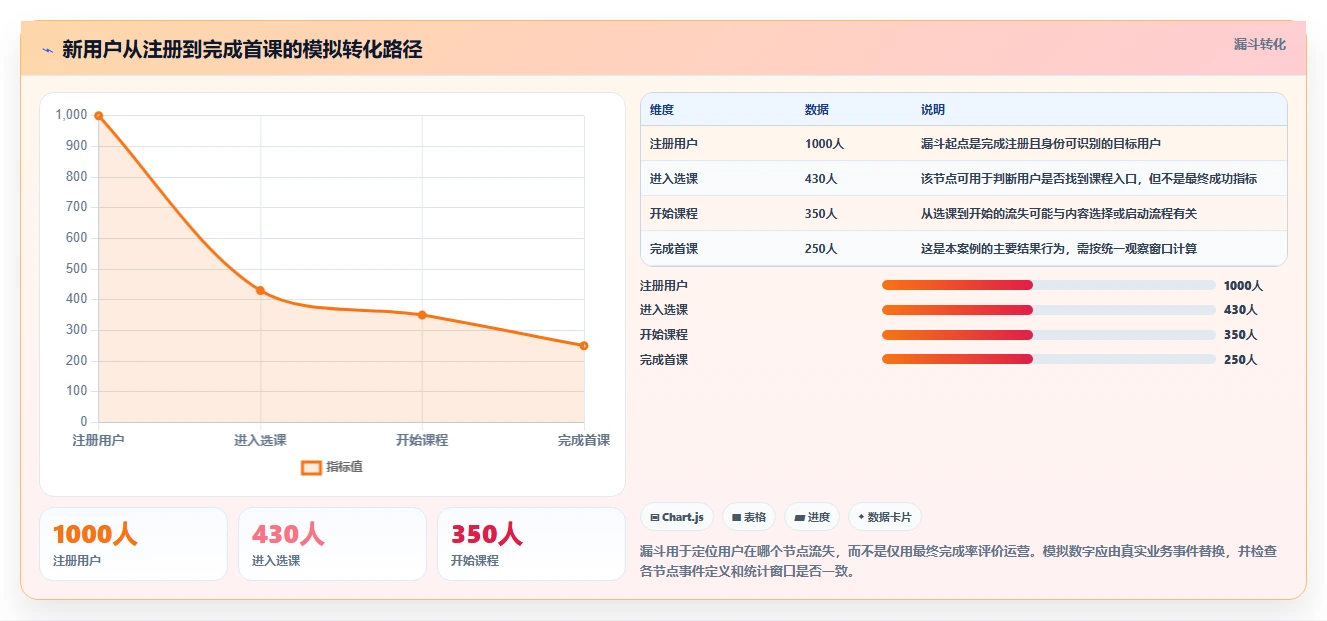The height and width of the screenshot is (621, 1327).
Task: Click the 250人 value beside the progress bar
Action: click(x=1240, y=360)
